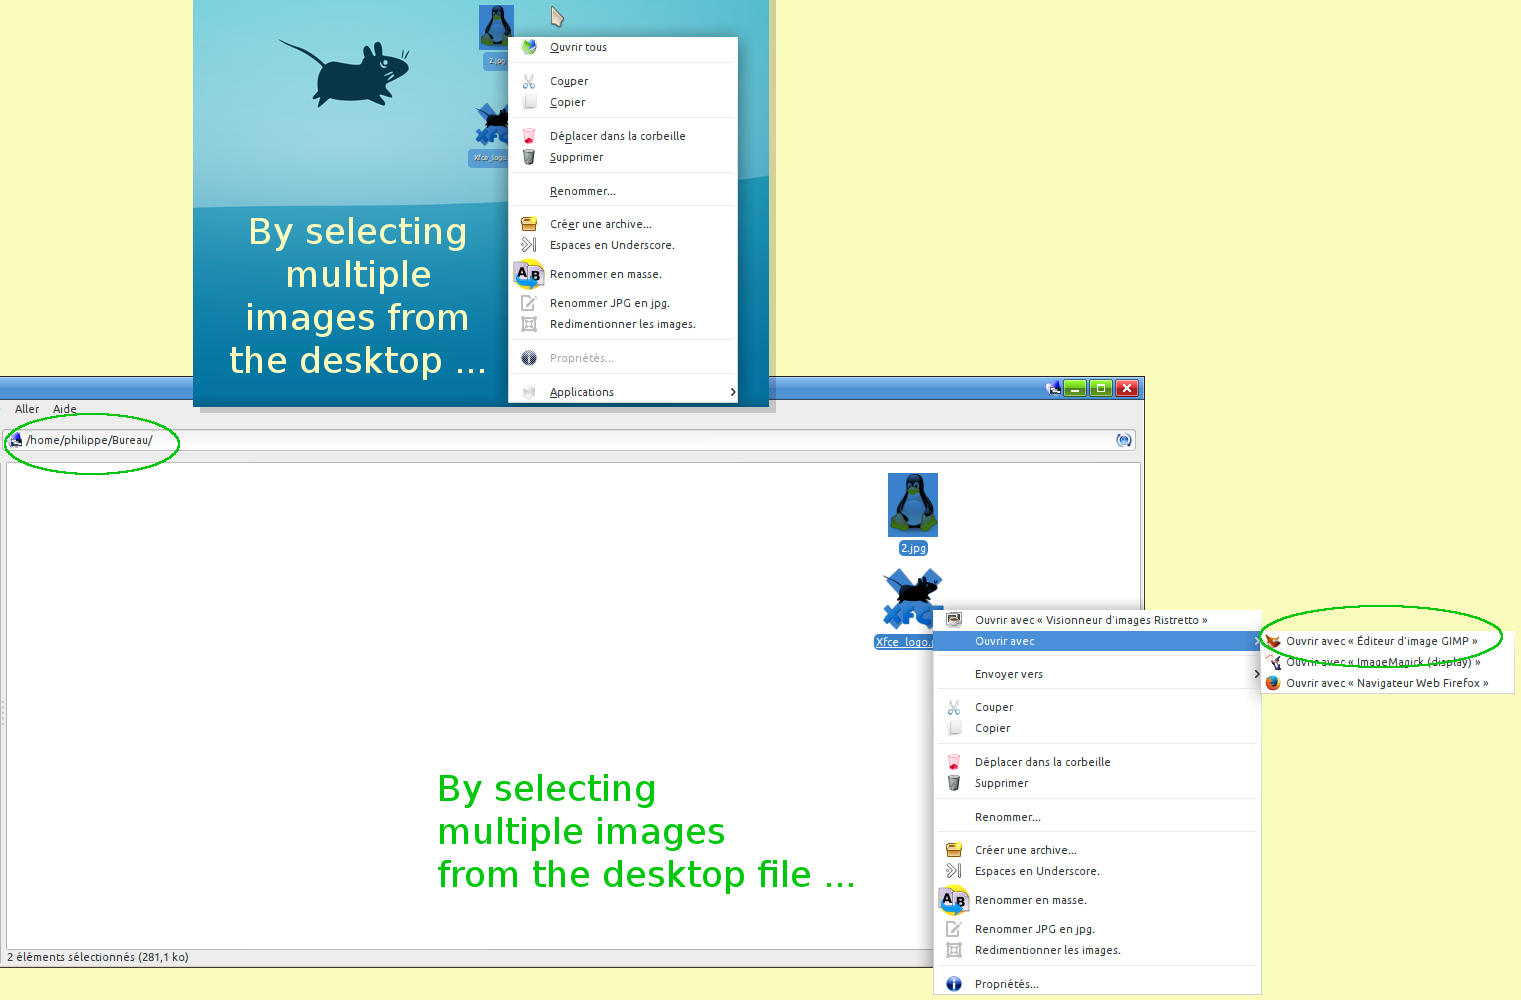The height and width of the screenshot is (1000, 1521).
Task: Click the globe icon beside Ouvrir tous
Action: pos(529,47)
